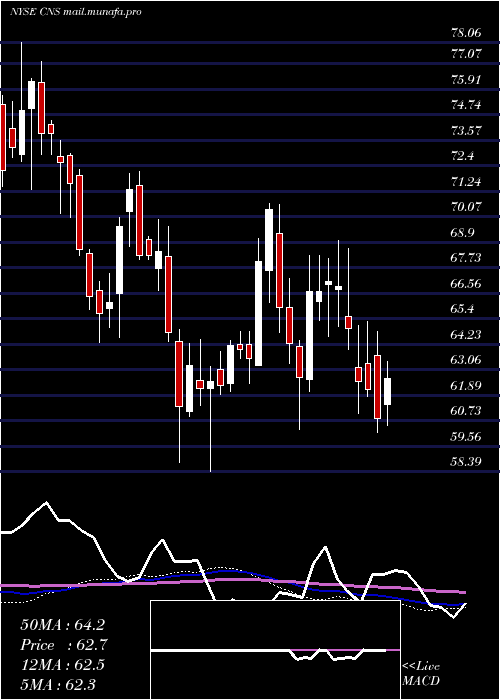Select the 77.07 price axis label
This screenshot has width=500, height=700.
click(x=467, y=54)
